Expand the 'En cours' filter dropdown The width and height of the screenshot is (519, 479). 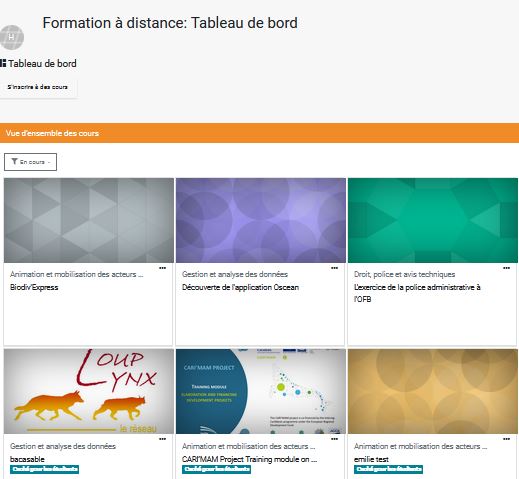tap(30, 162)
